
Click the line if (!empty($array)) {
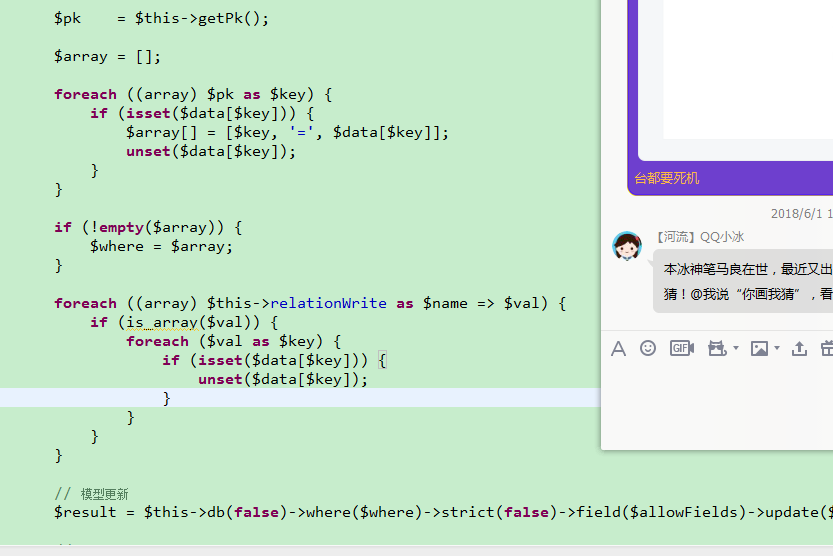point(148,228)
